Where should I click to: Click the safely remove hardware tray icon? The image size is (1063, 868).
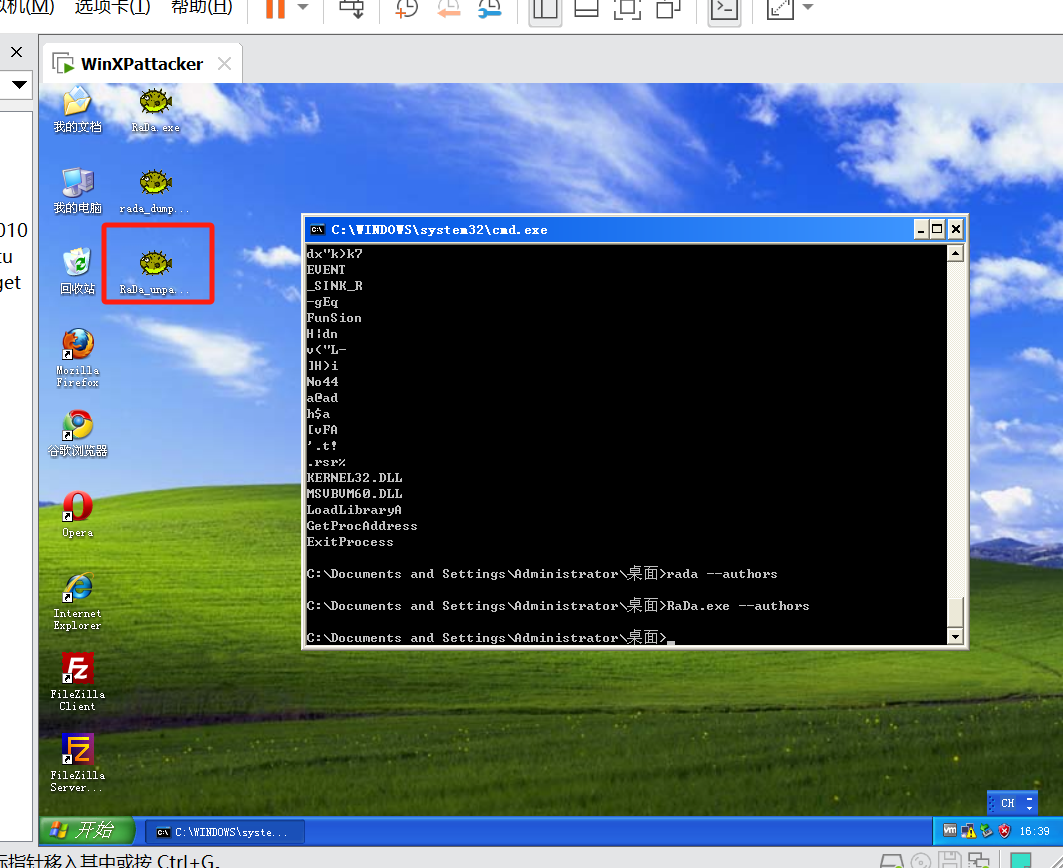986,831
